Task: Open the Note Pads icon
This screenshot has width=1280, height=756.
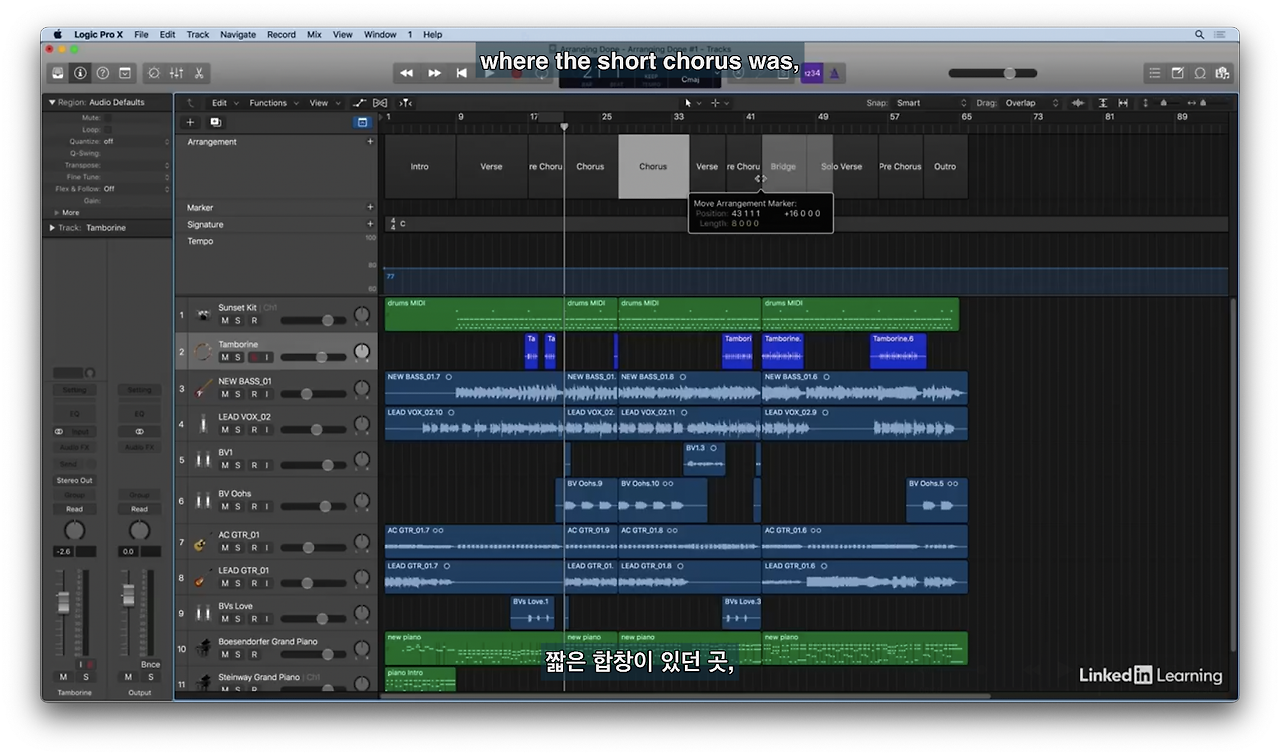Action: 1177,73
